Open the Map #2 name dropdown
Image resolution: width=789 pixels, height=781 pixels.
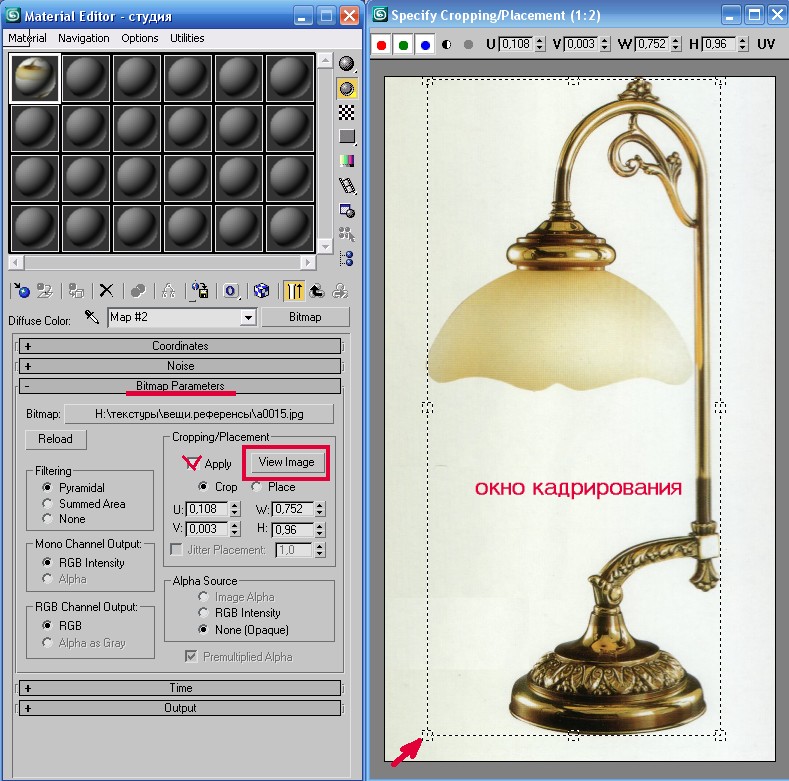point(248,318)
